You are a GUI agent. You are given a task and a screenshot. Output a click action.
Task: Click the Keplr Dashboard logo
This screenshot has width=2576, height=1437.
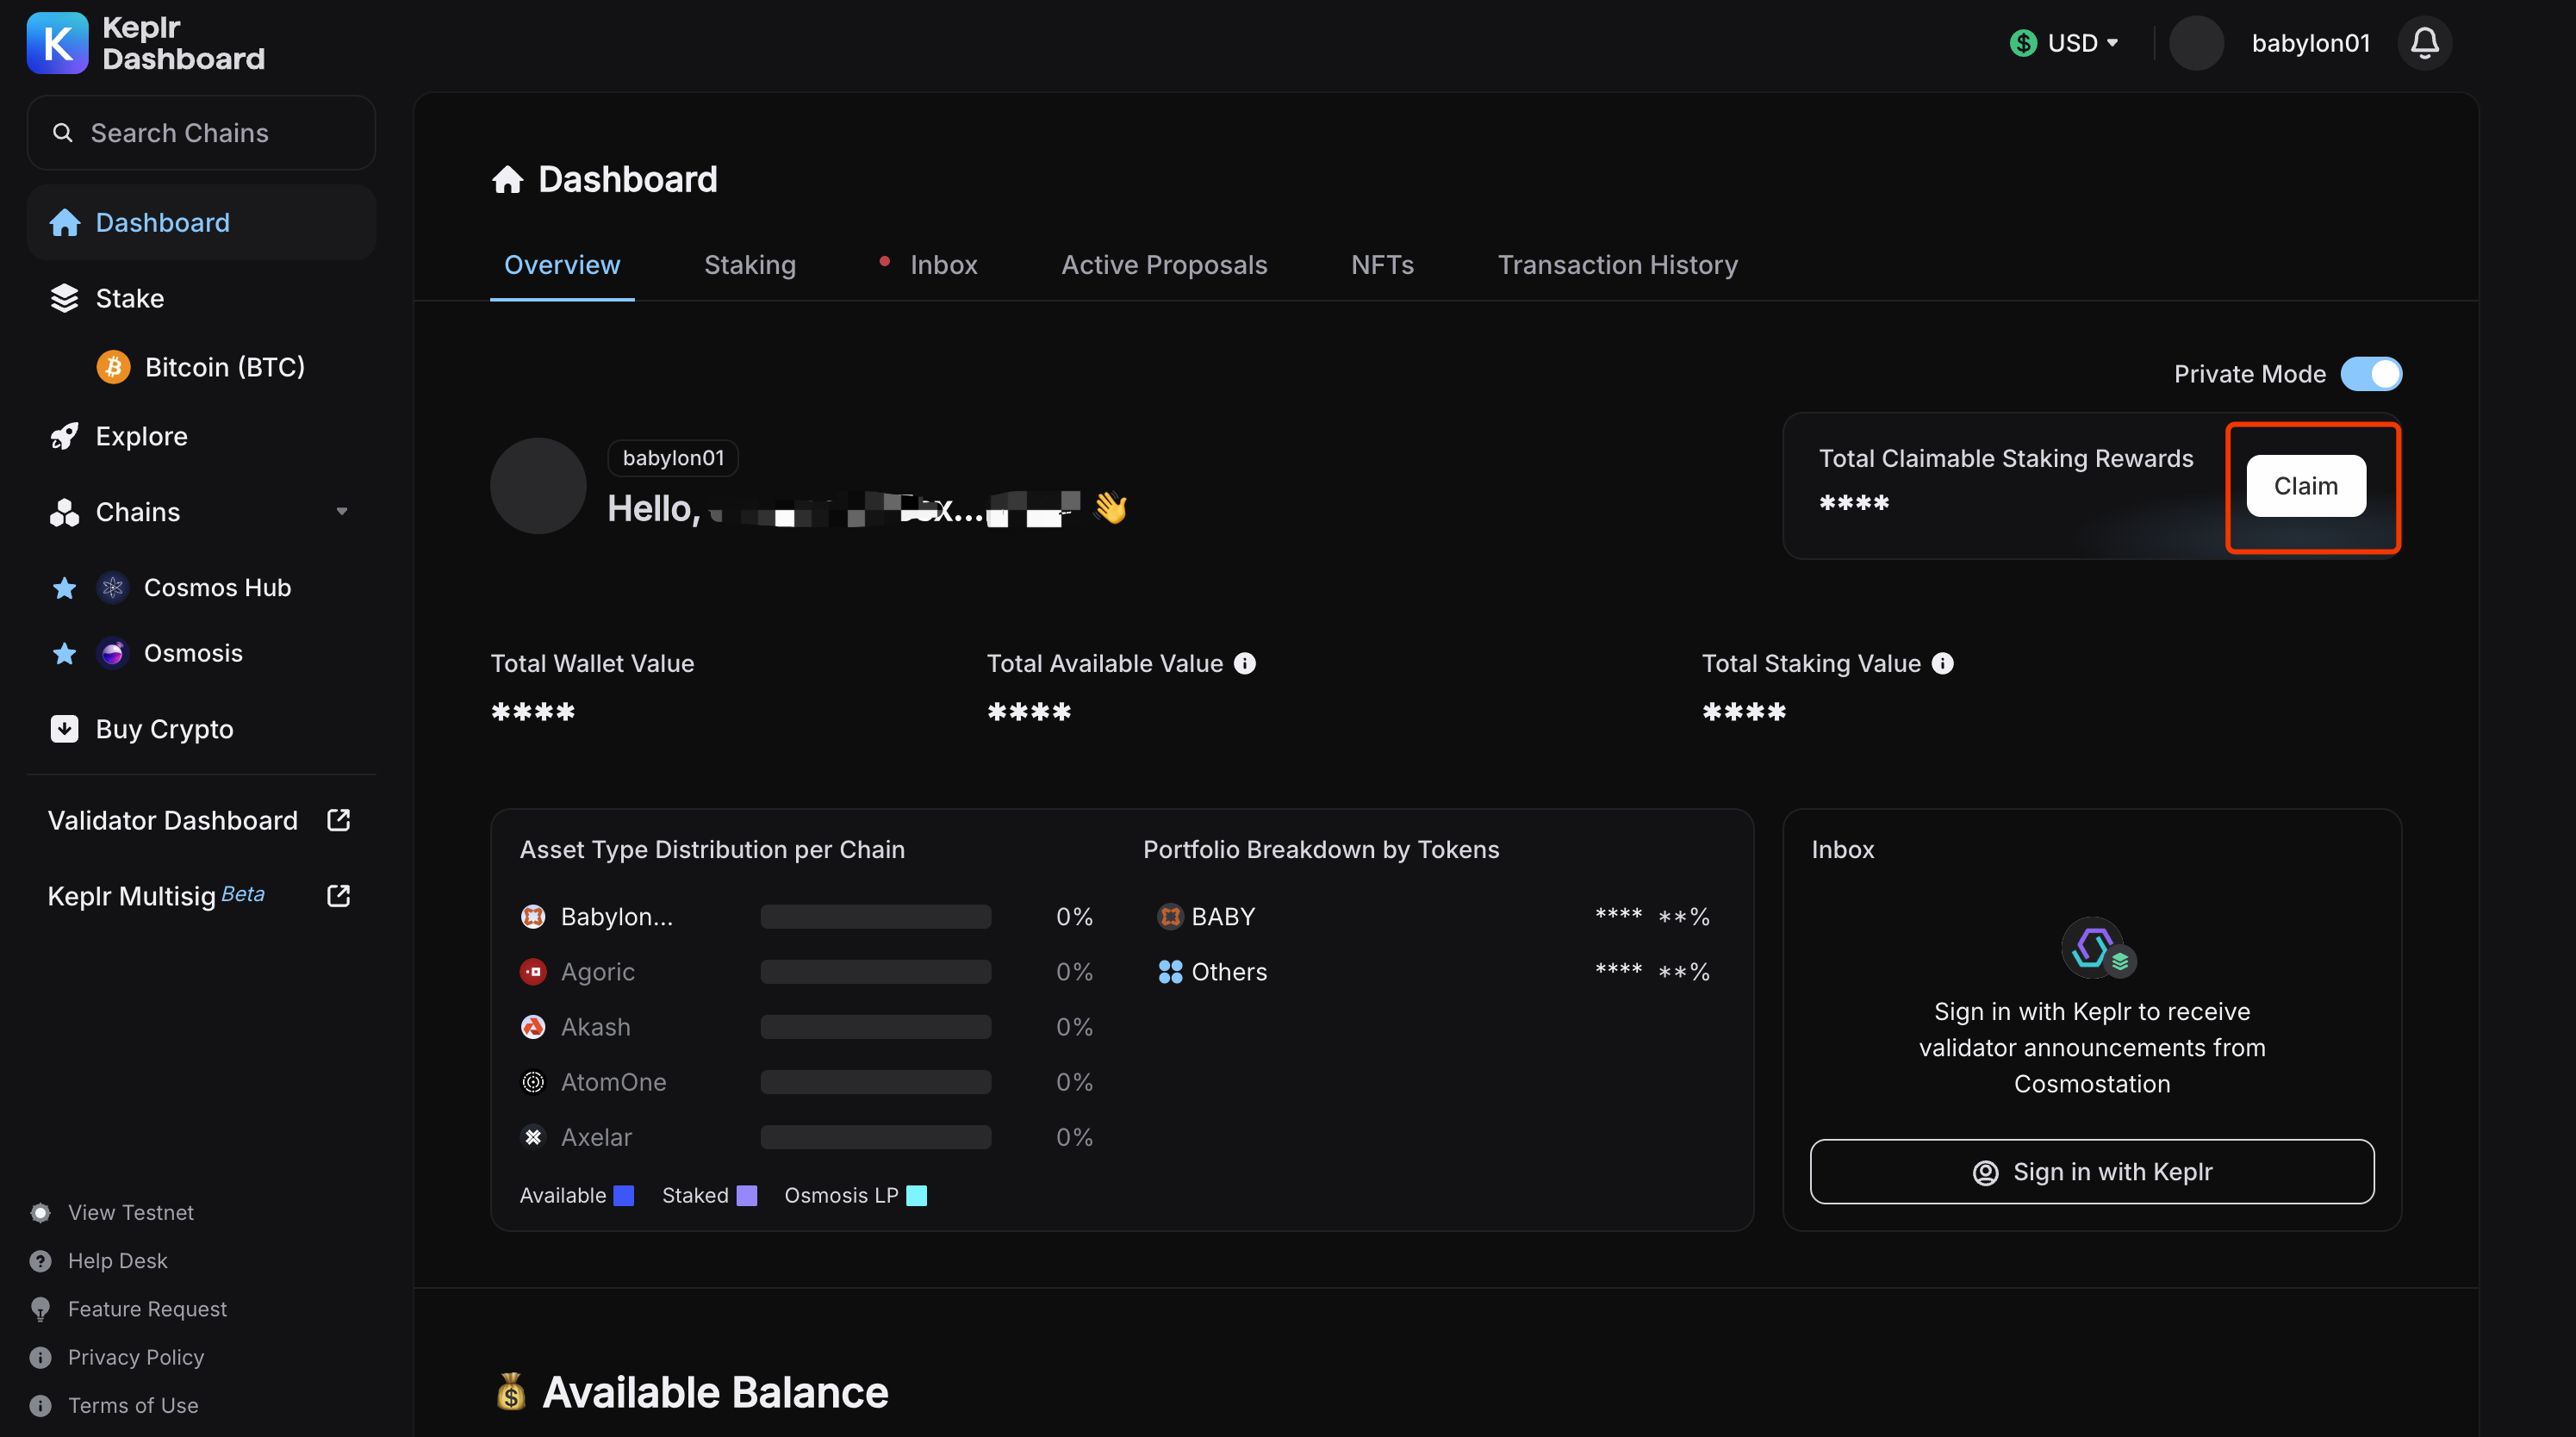(57, 43)
